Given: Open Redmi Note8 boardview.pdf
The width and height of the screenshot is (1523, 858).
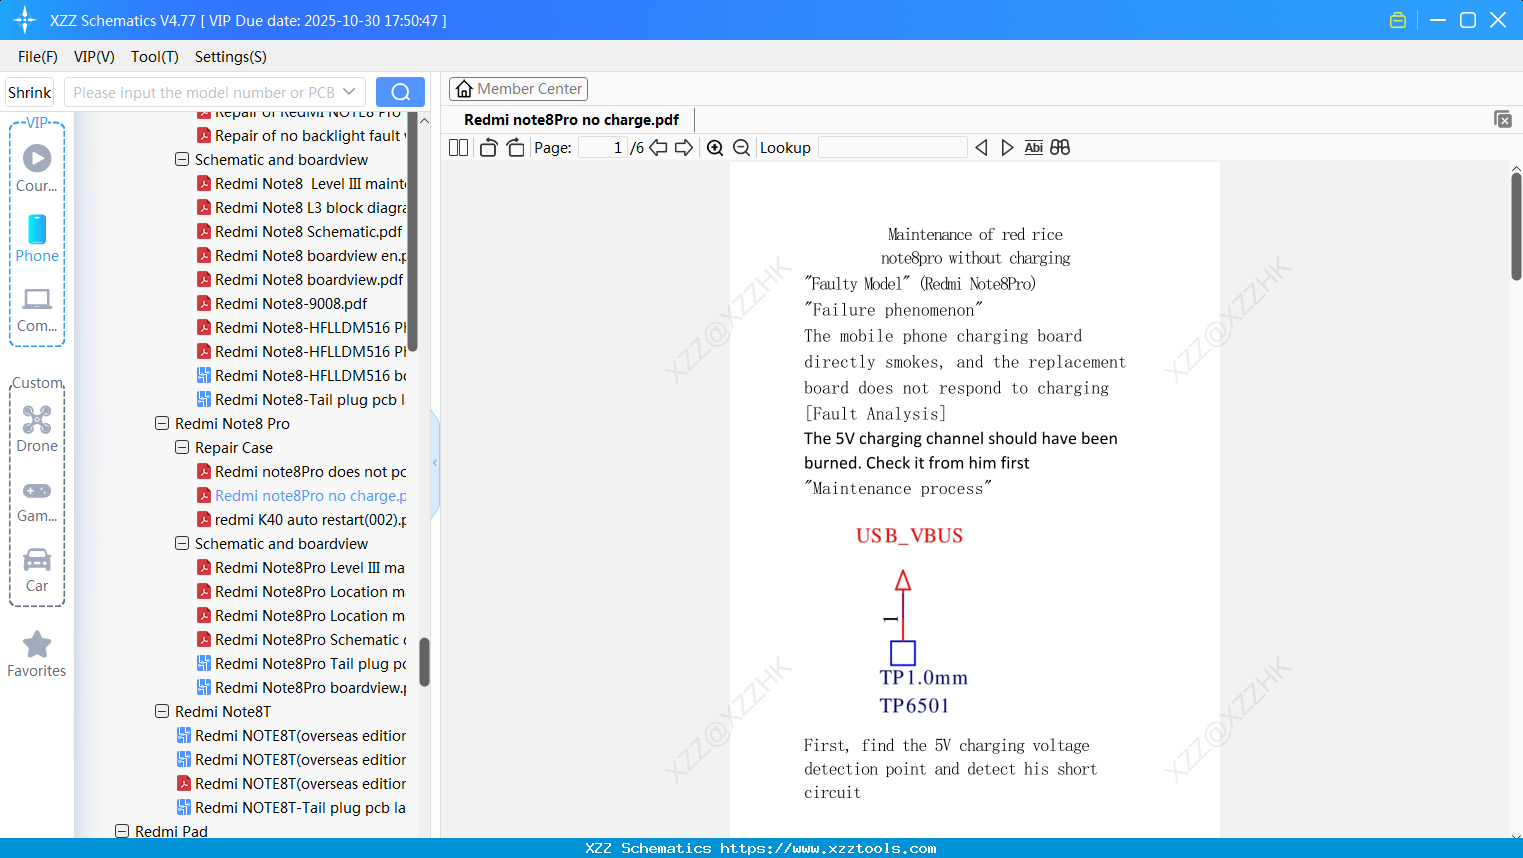Looking at the screenshot, I should (x=300, y=279).
